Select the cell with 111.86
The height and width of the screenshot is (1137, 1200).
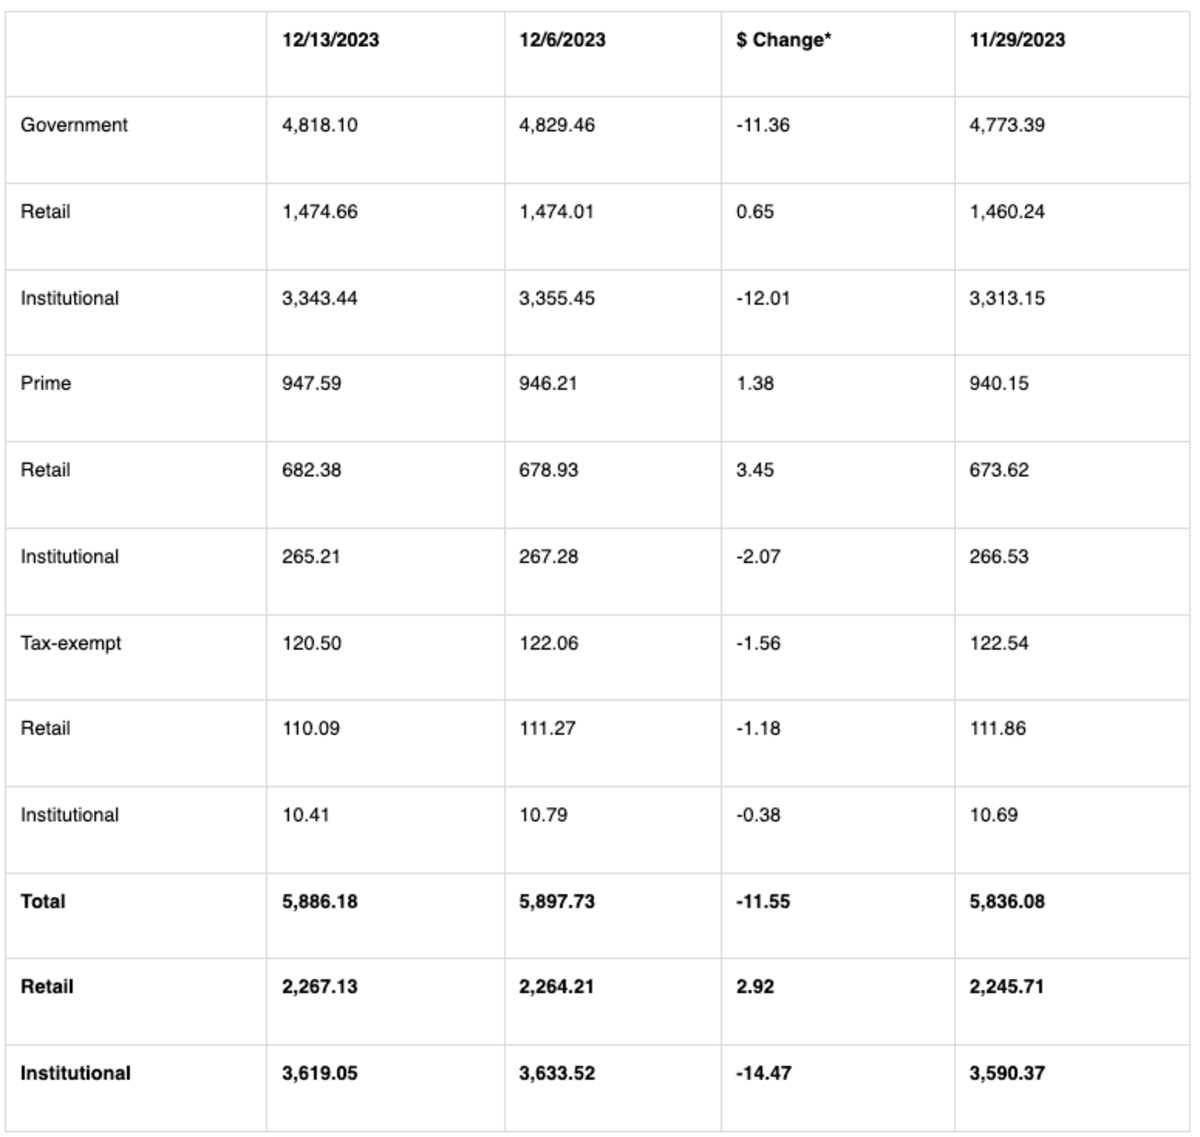[x=998, y=728]
